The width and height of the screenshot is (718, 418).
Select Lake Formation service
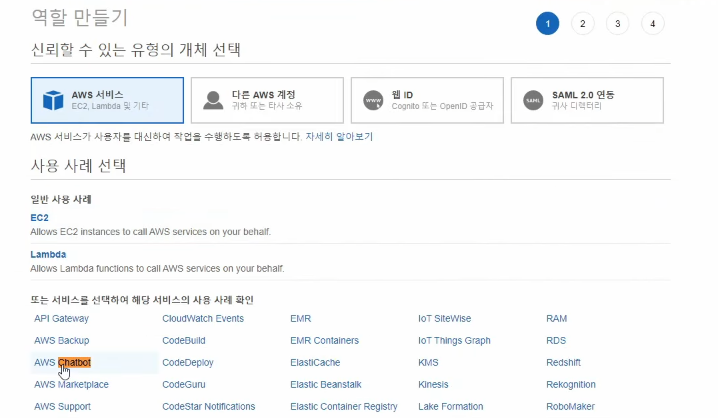click(x=450, y=407)
